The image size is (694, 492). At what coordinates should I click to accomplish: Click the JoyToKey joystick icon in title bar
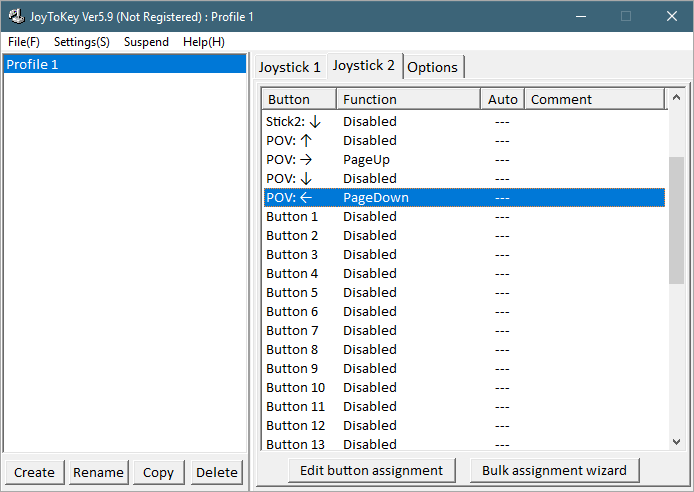pyautogui.click(x=16, y=16)
